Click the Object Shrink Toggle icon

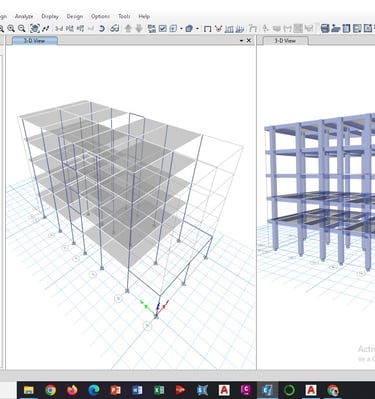151,29
